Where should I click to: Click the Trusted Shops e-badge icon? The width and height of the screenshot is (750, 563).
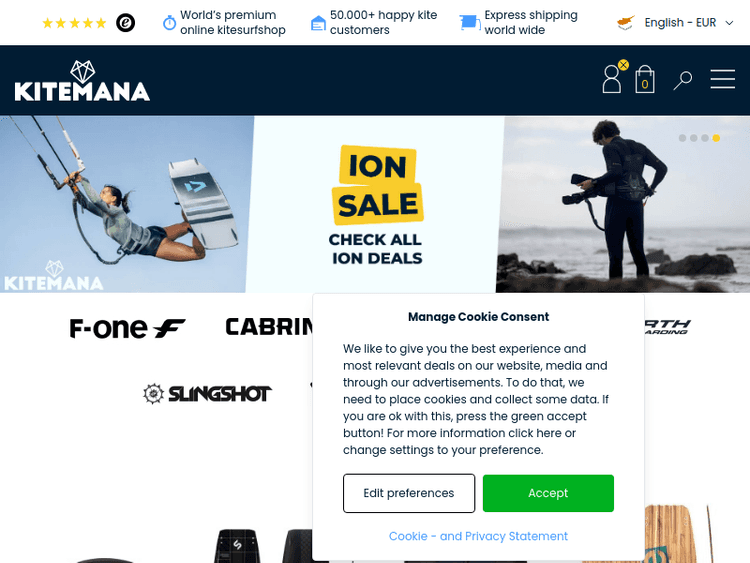125,22
